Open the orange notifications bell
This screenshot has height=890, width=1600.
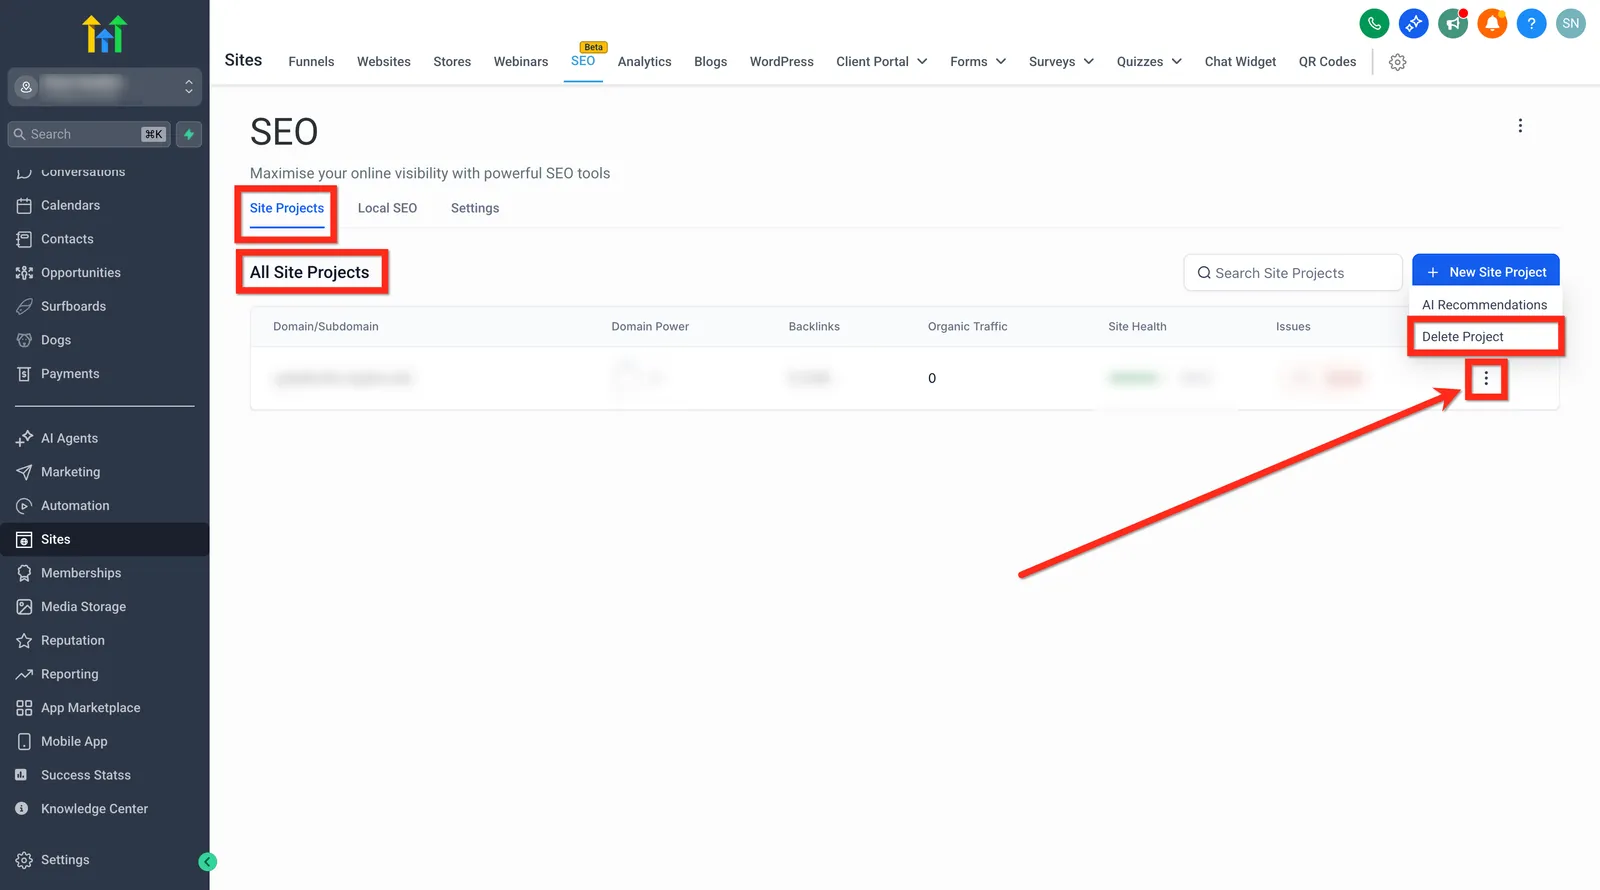tap(1492, 23)
